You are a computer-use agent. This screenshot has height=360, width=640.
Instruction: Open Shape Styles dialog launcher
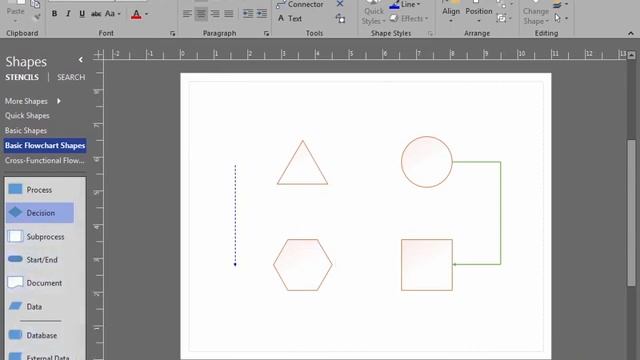[430, 33]
